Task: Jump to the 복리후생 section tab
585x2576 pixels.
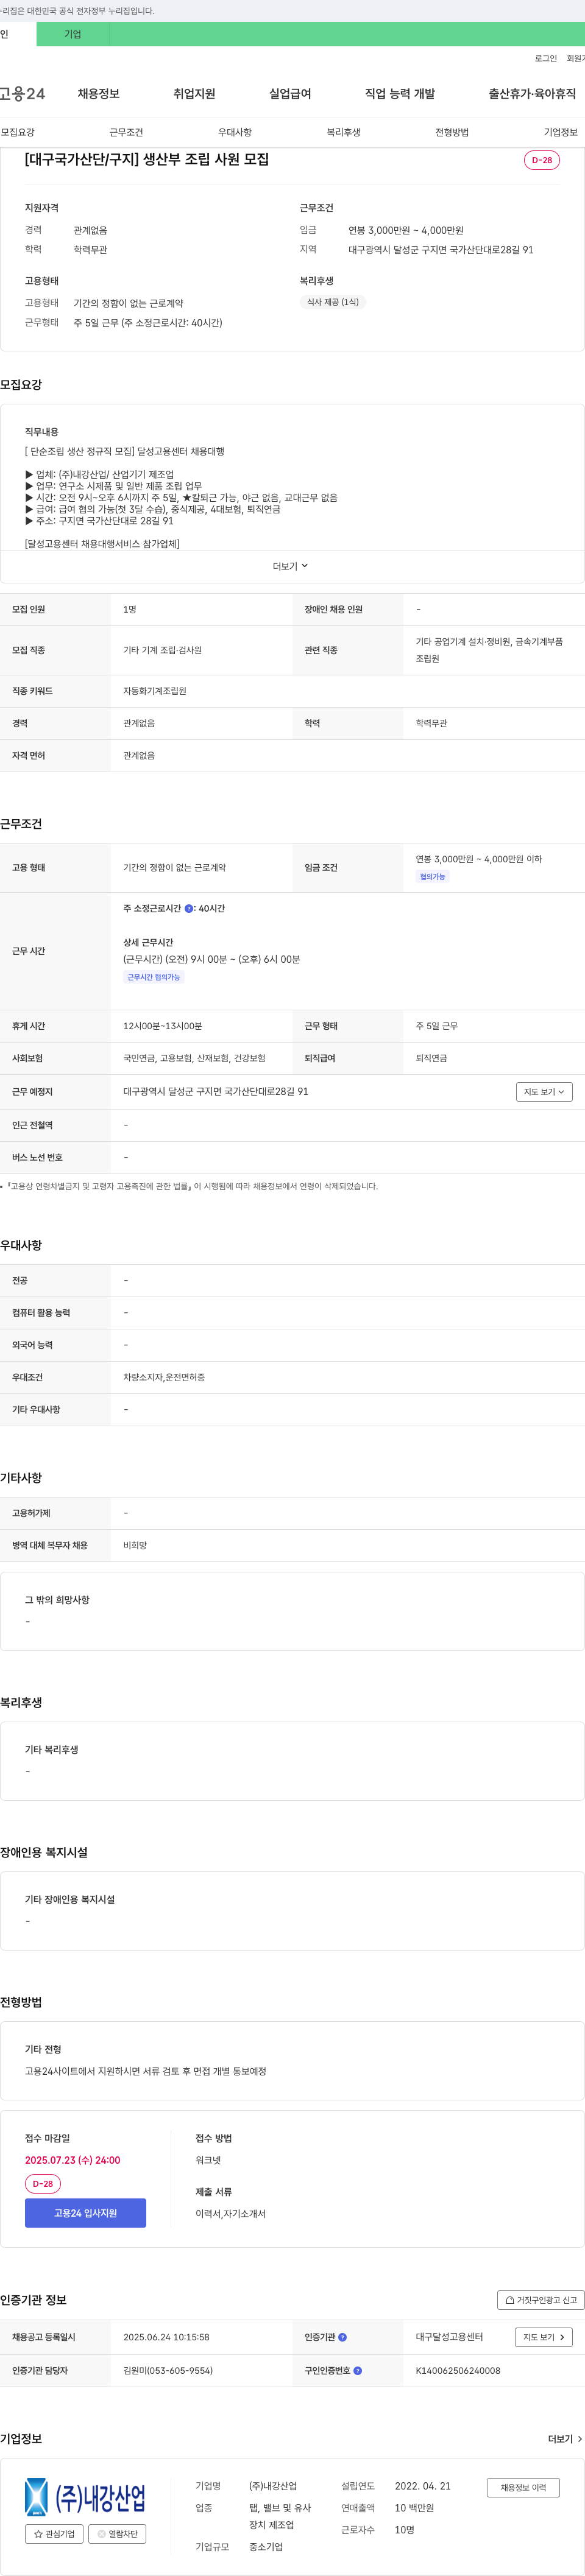Action: coord(343,132)
